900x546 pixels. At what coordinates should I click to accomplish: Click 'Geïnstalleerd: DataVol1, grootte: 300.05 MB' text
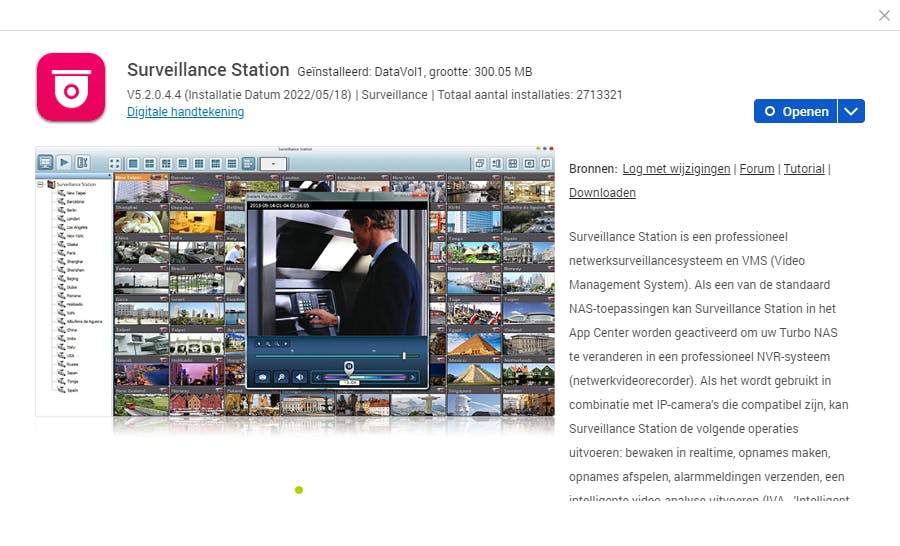[x=414, y=72]
